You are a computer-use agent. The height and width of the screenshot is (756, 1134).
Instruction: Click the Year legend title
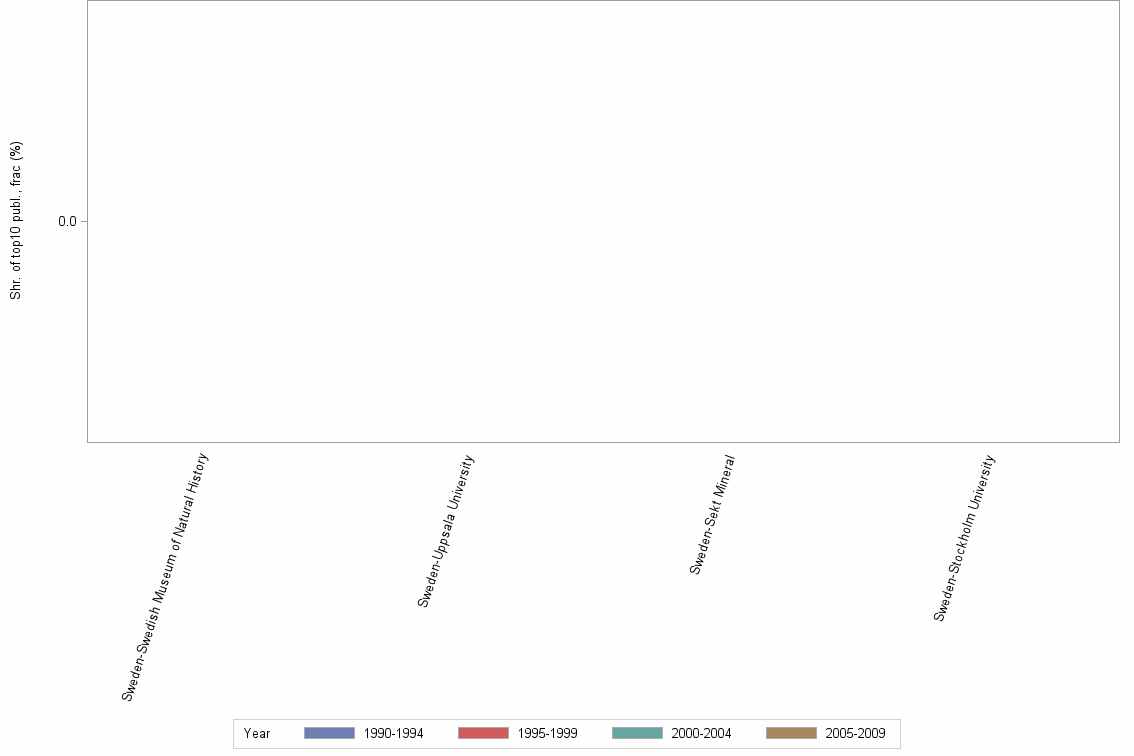tap(257, 733)
